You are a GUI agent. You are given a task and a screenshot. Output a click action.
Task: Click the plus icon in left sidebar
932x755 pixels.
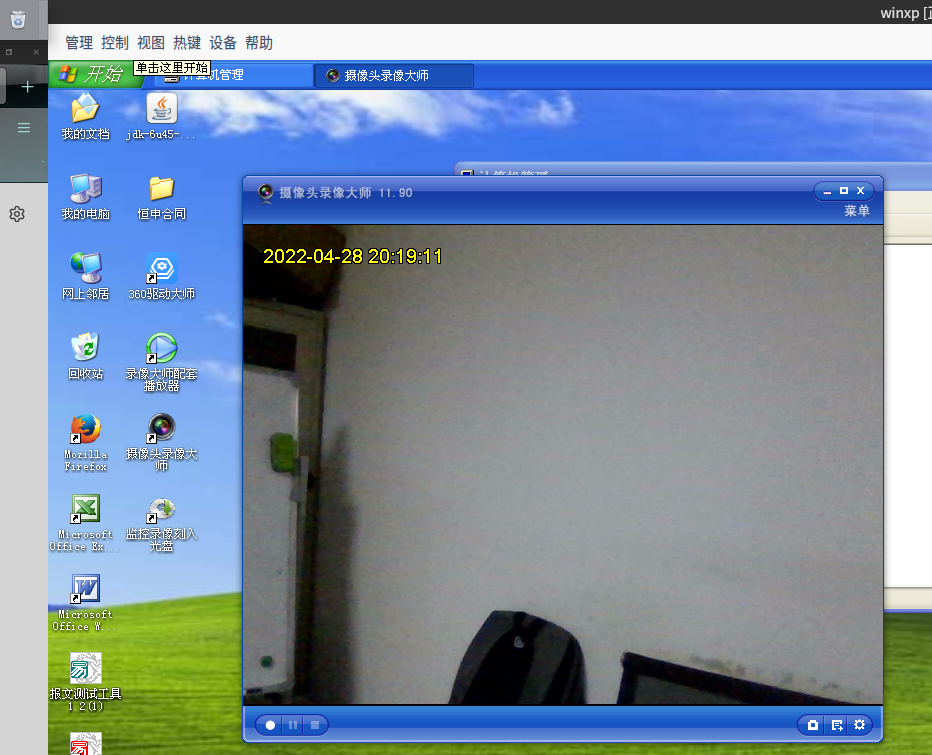[27, 87]
